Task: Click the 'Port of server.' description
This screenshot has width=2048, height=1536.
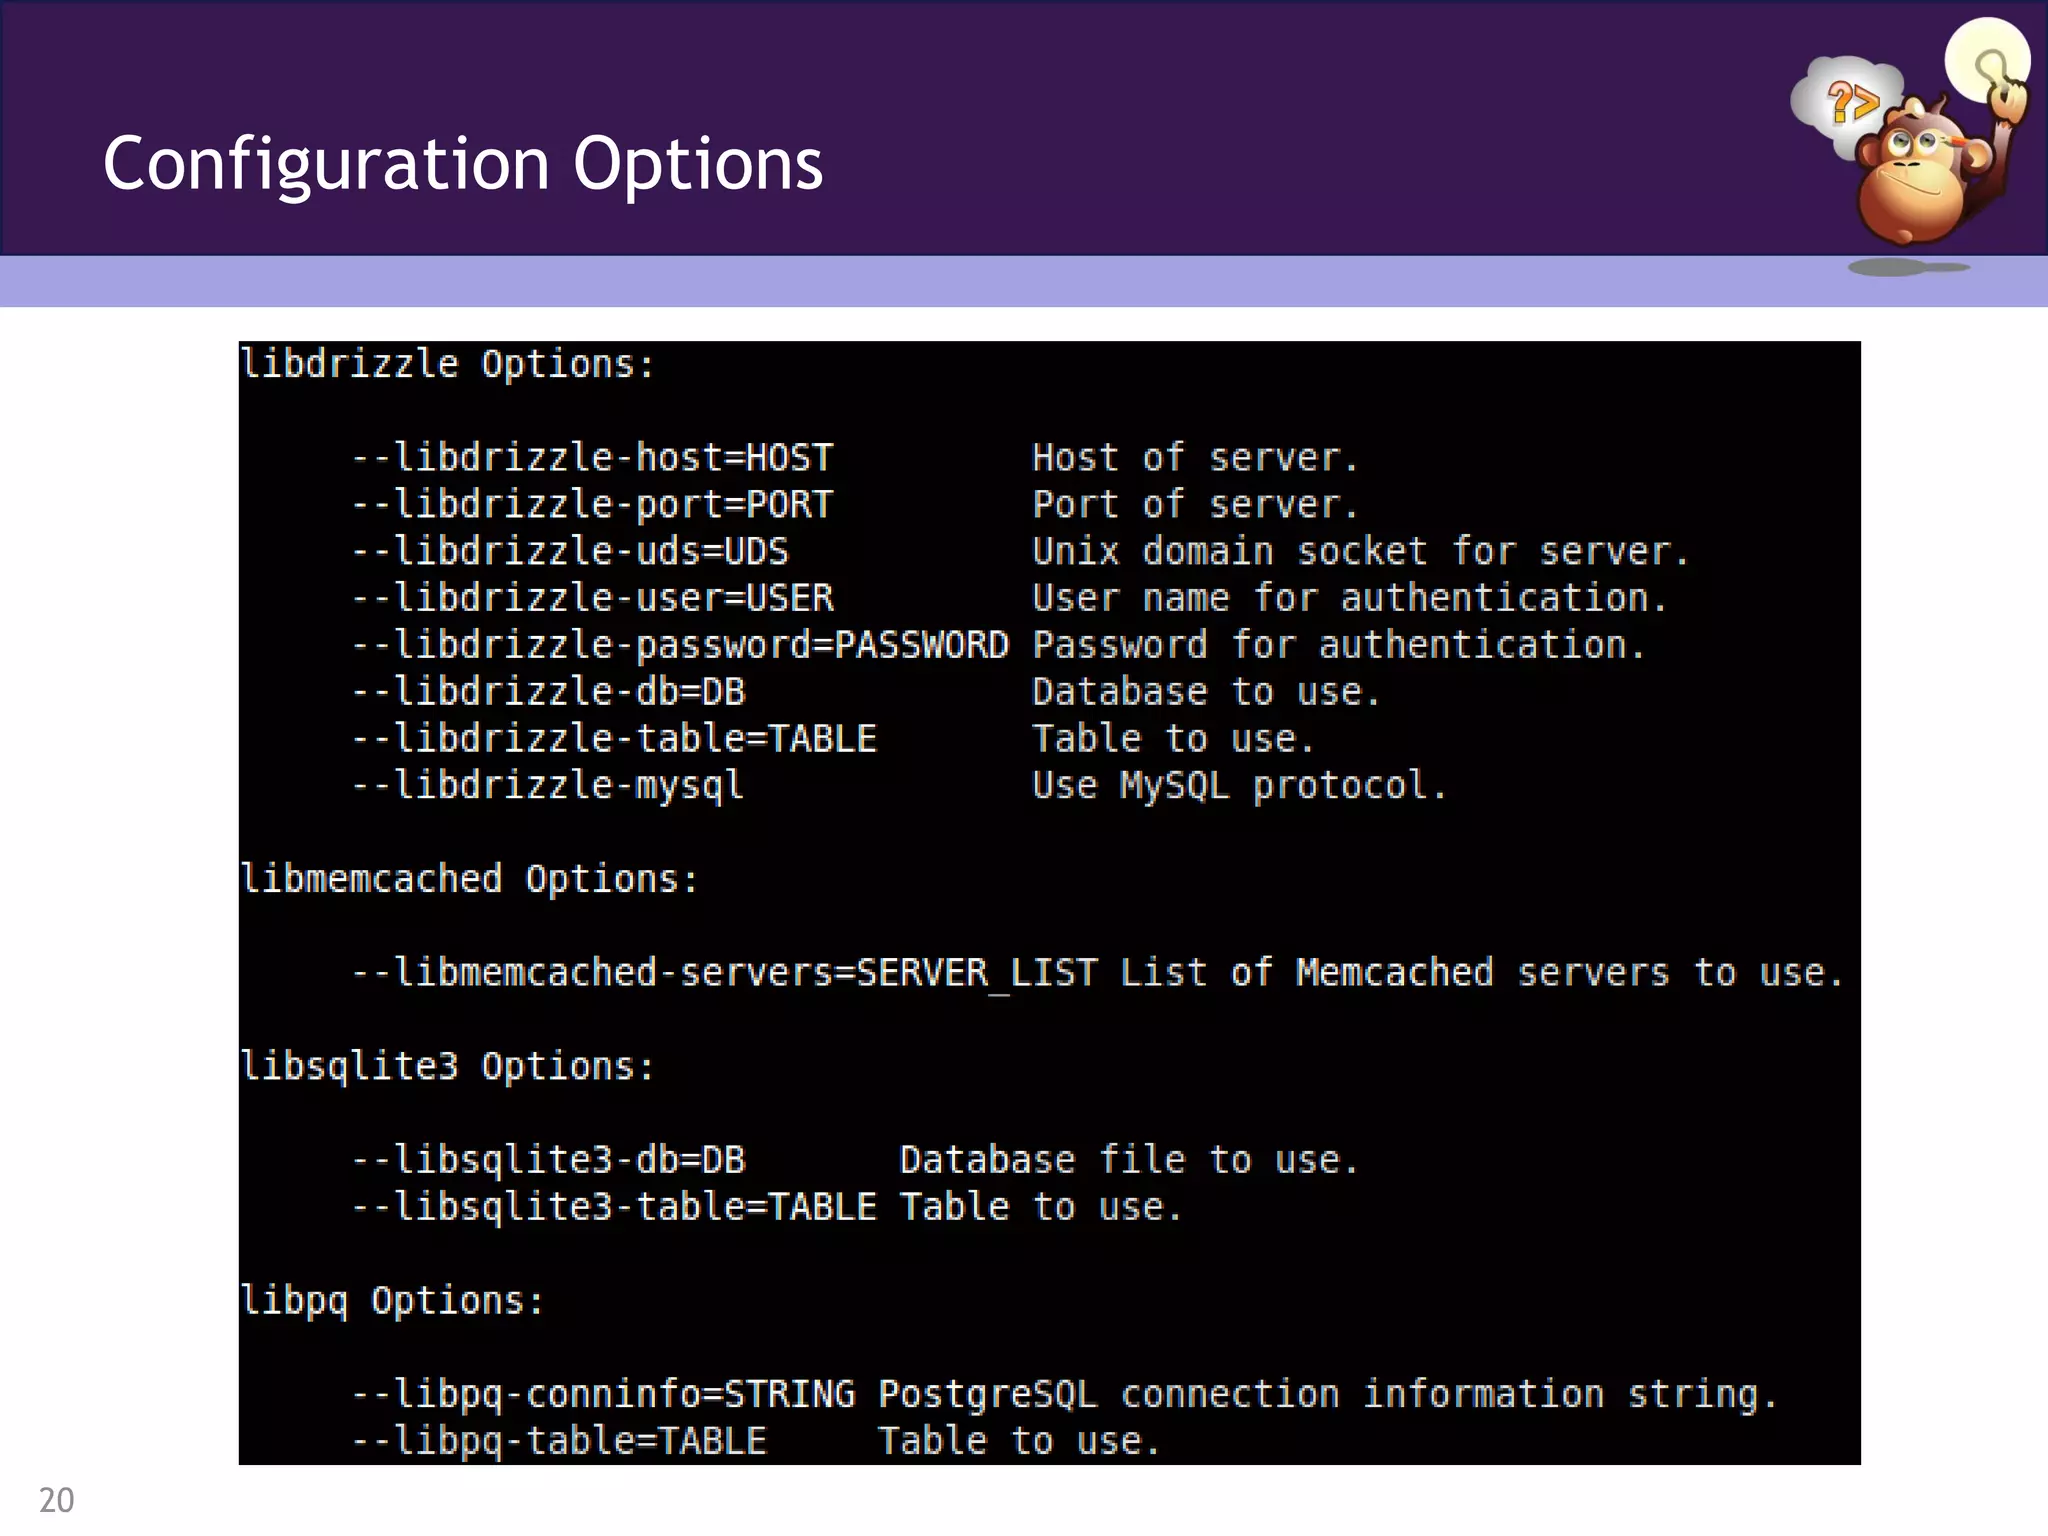Action: click(1195, 504)
